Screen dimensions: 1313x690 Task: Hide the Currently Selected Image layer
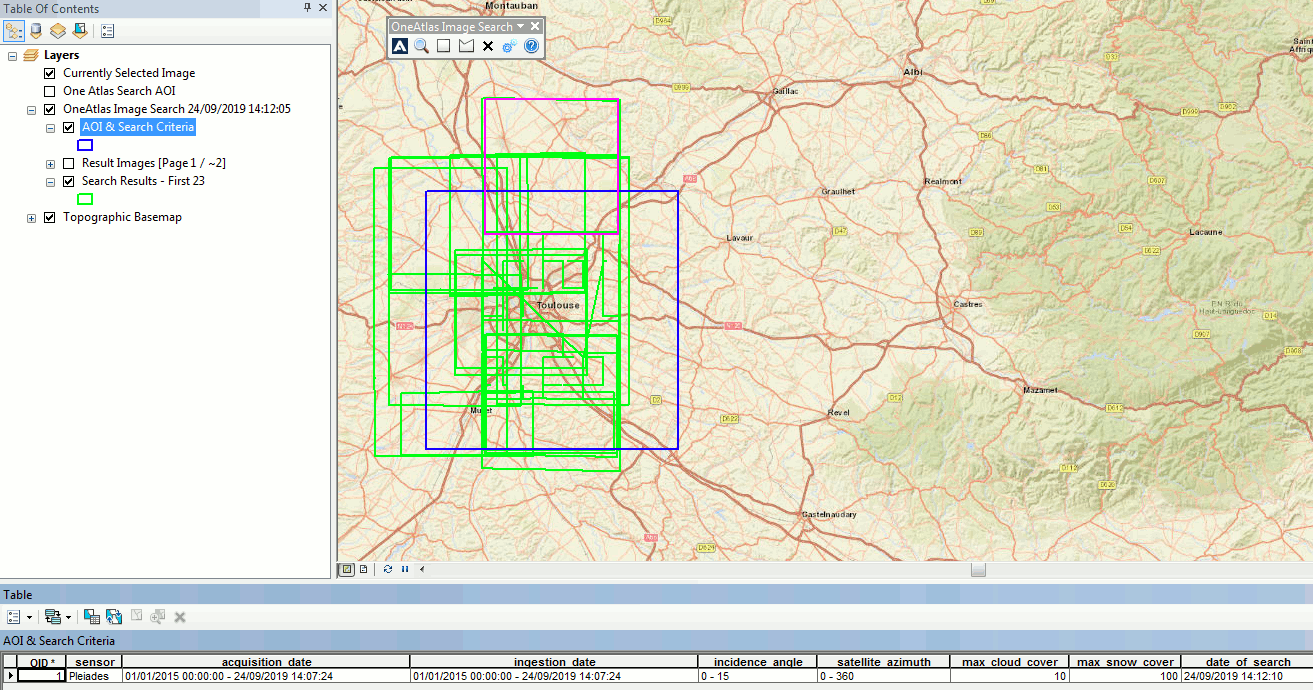tap(49, 72)
